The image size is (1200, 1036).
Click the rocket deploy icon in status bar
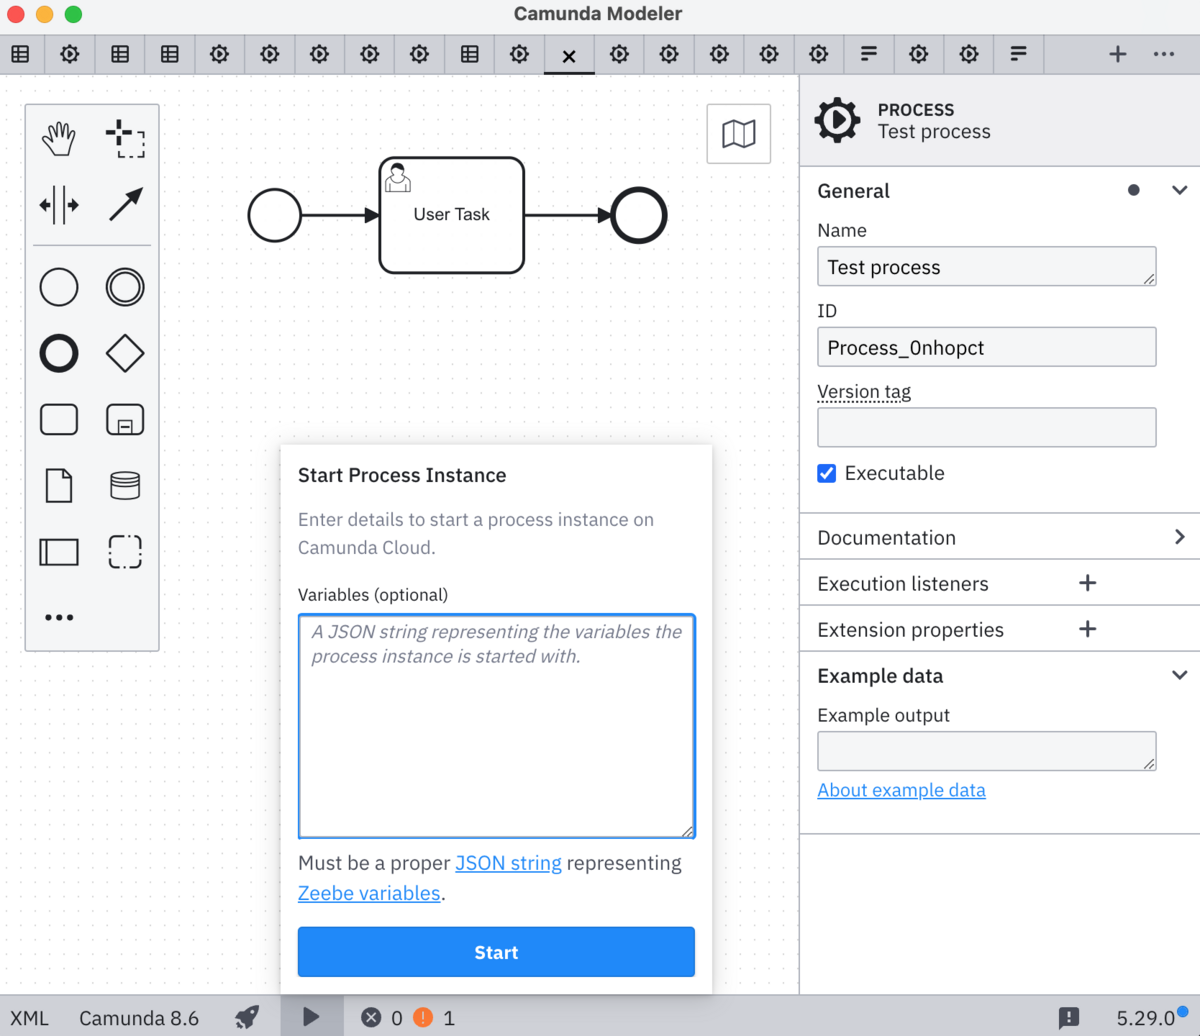click(247, 1017)
